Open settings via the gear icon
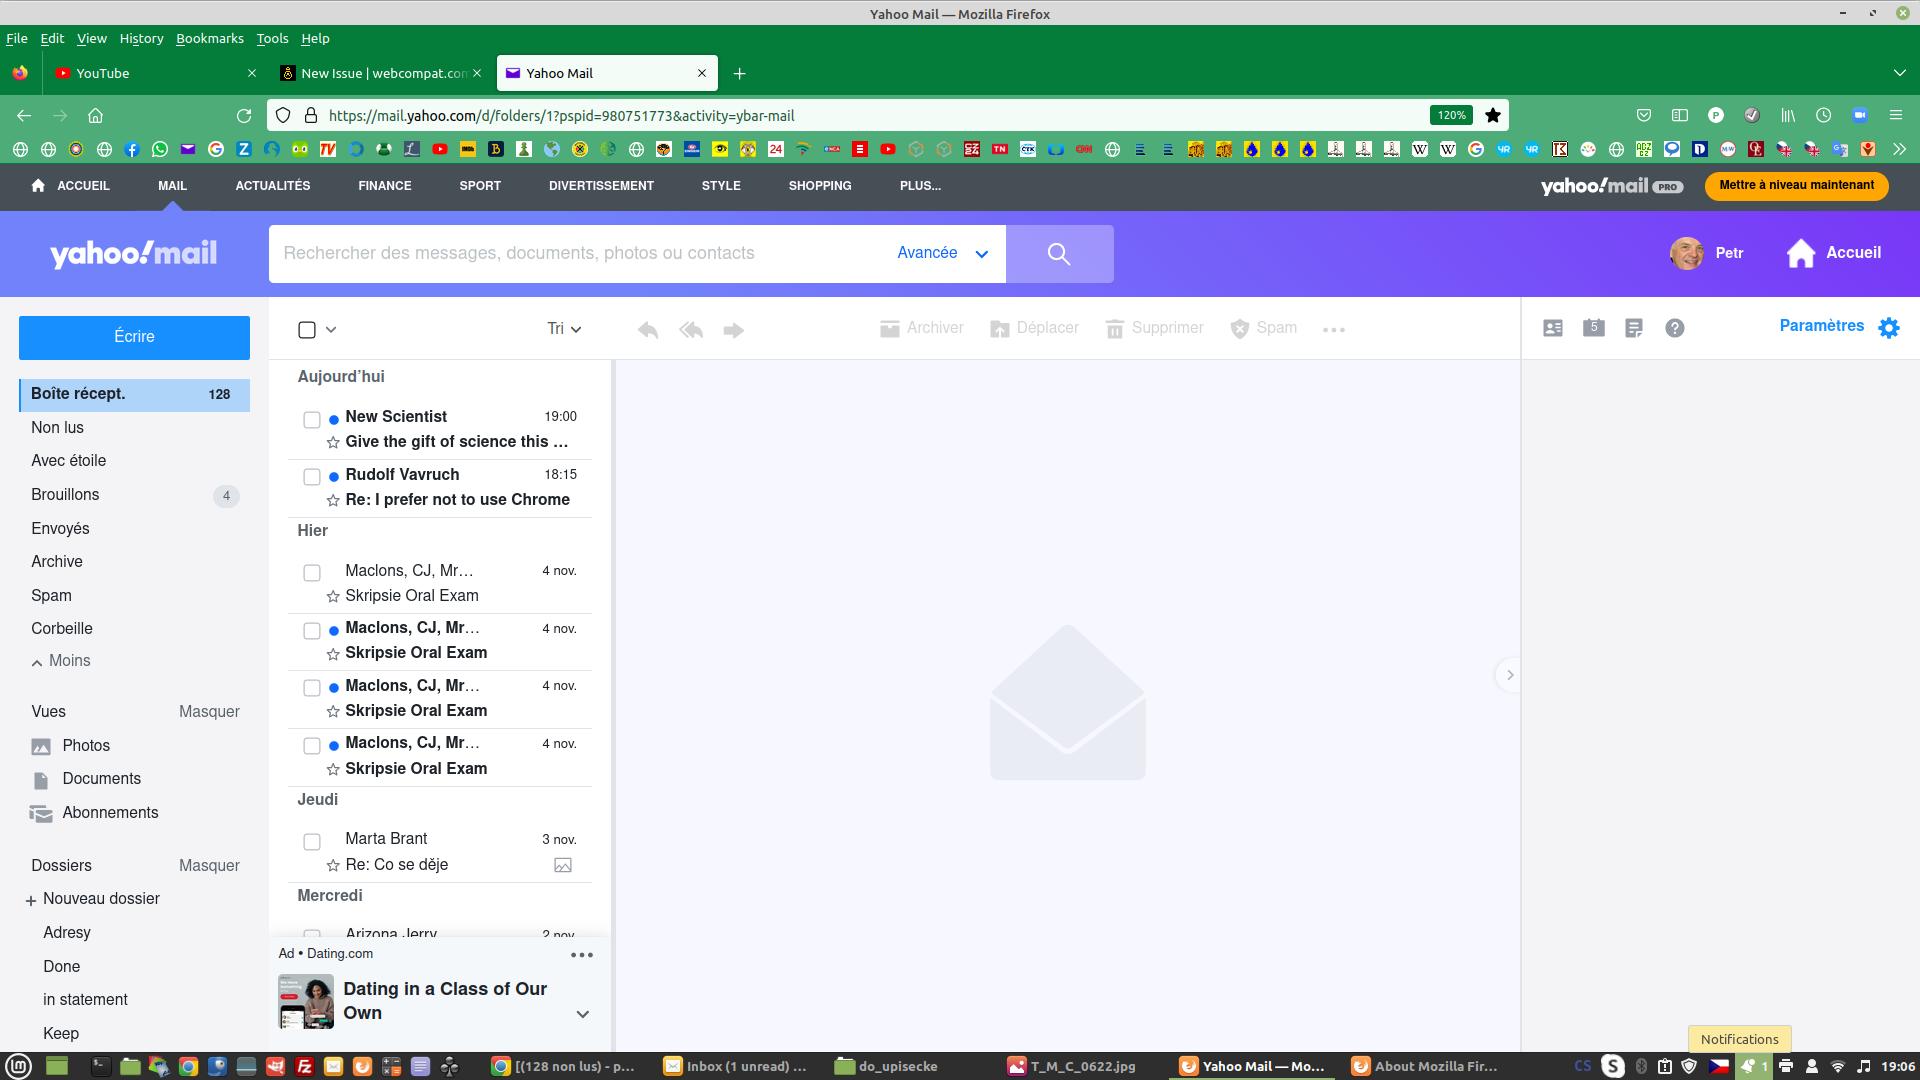The width and height of the screenshot is (1920, 1080). click(x=1889, y=327)
